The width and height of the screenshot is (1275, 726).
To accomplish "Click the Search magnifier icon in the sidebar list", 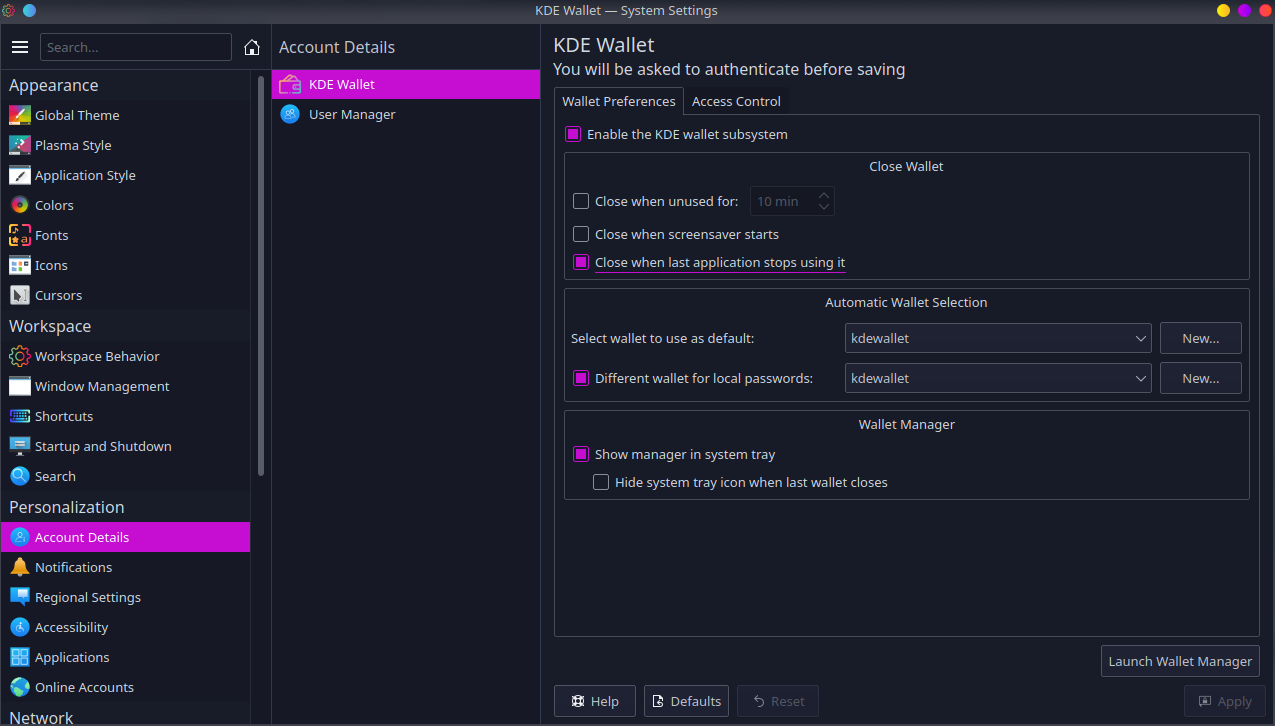I will pyautogui.click(x=20, y=476).
